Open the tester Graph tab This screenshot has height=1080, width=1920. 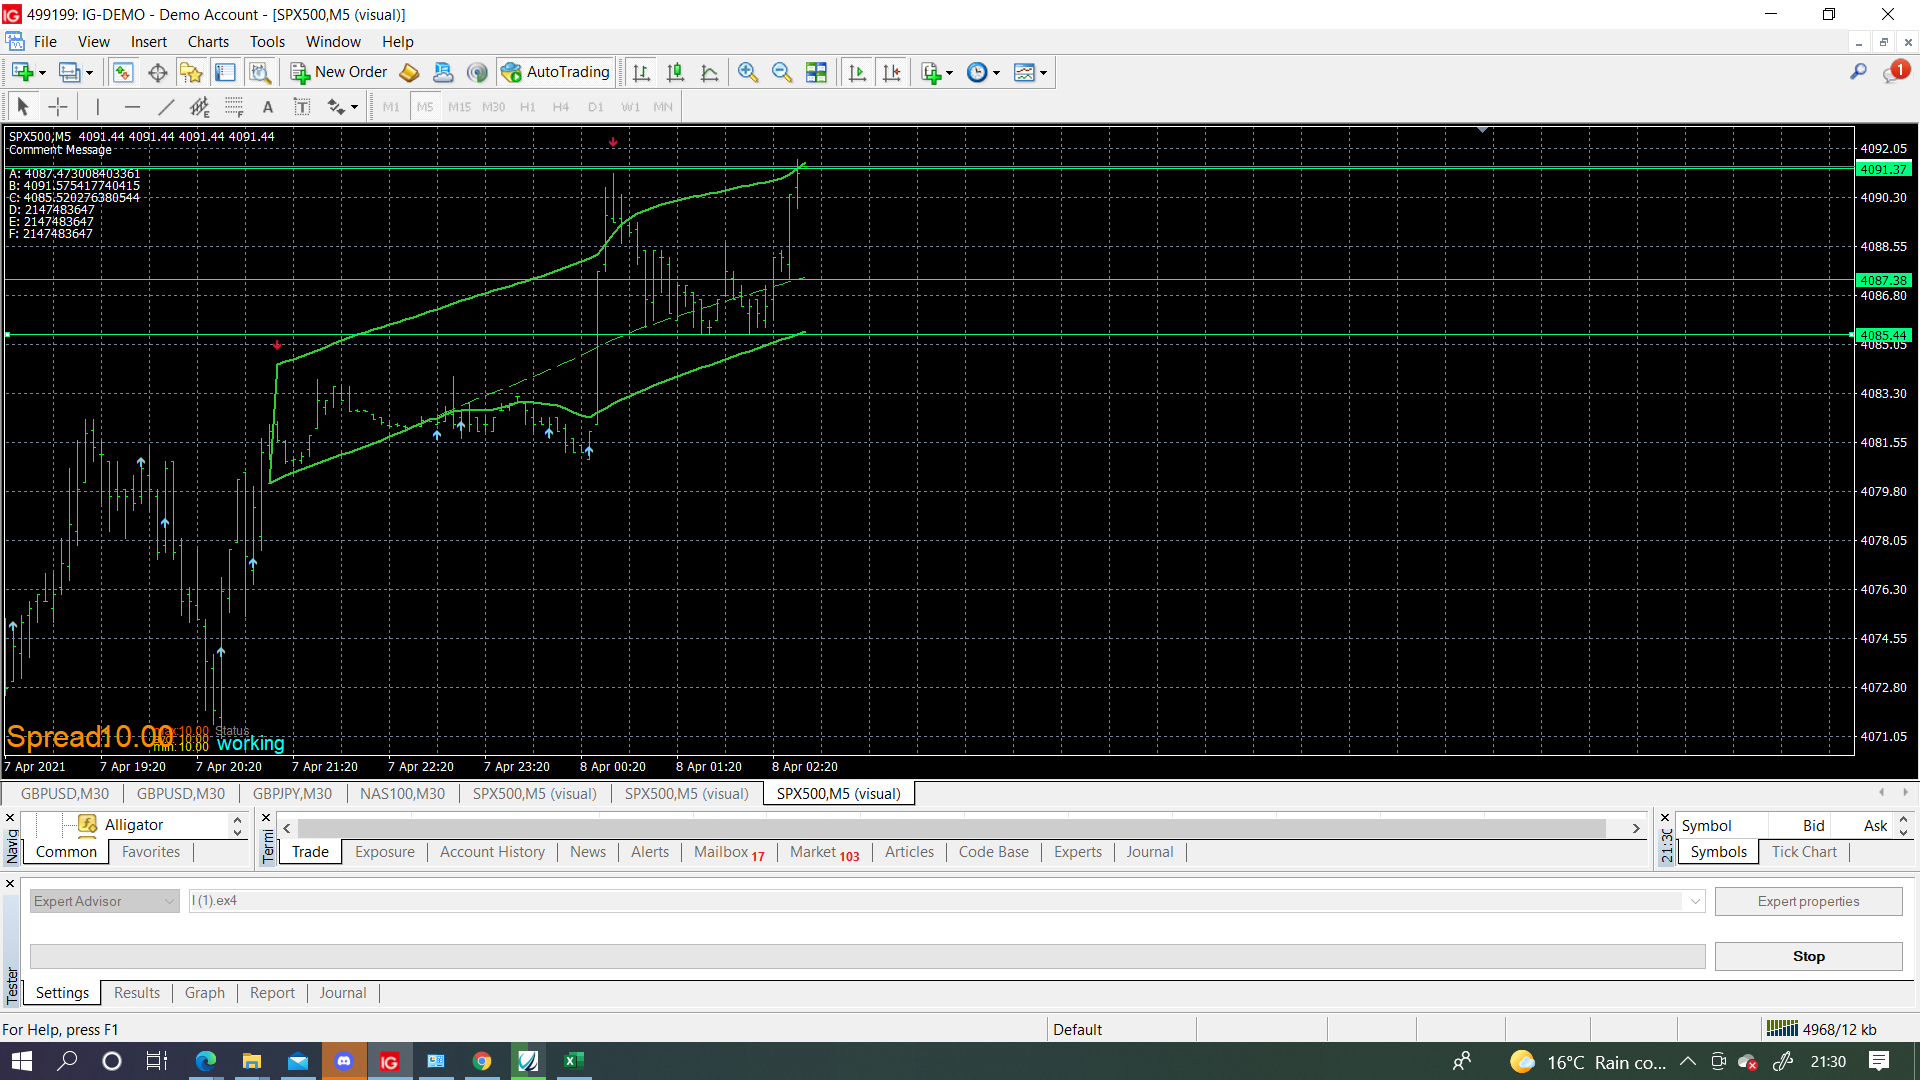click(x=205, y=993)
